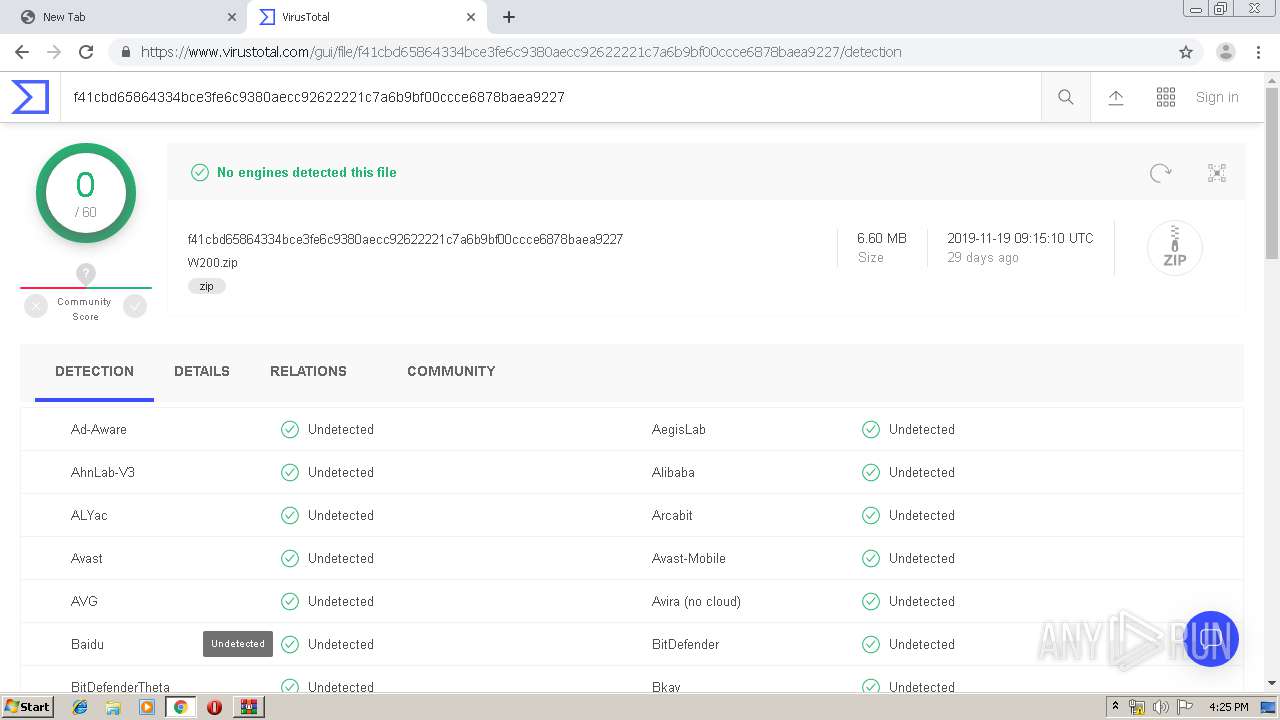Switch to the RELATIONS tab
Image resolution: width=1280 pixels, height=720 pixels.
click(x=308, y=371)
